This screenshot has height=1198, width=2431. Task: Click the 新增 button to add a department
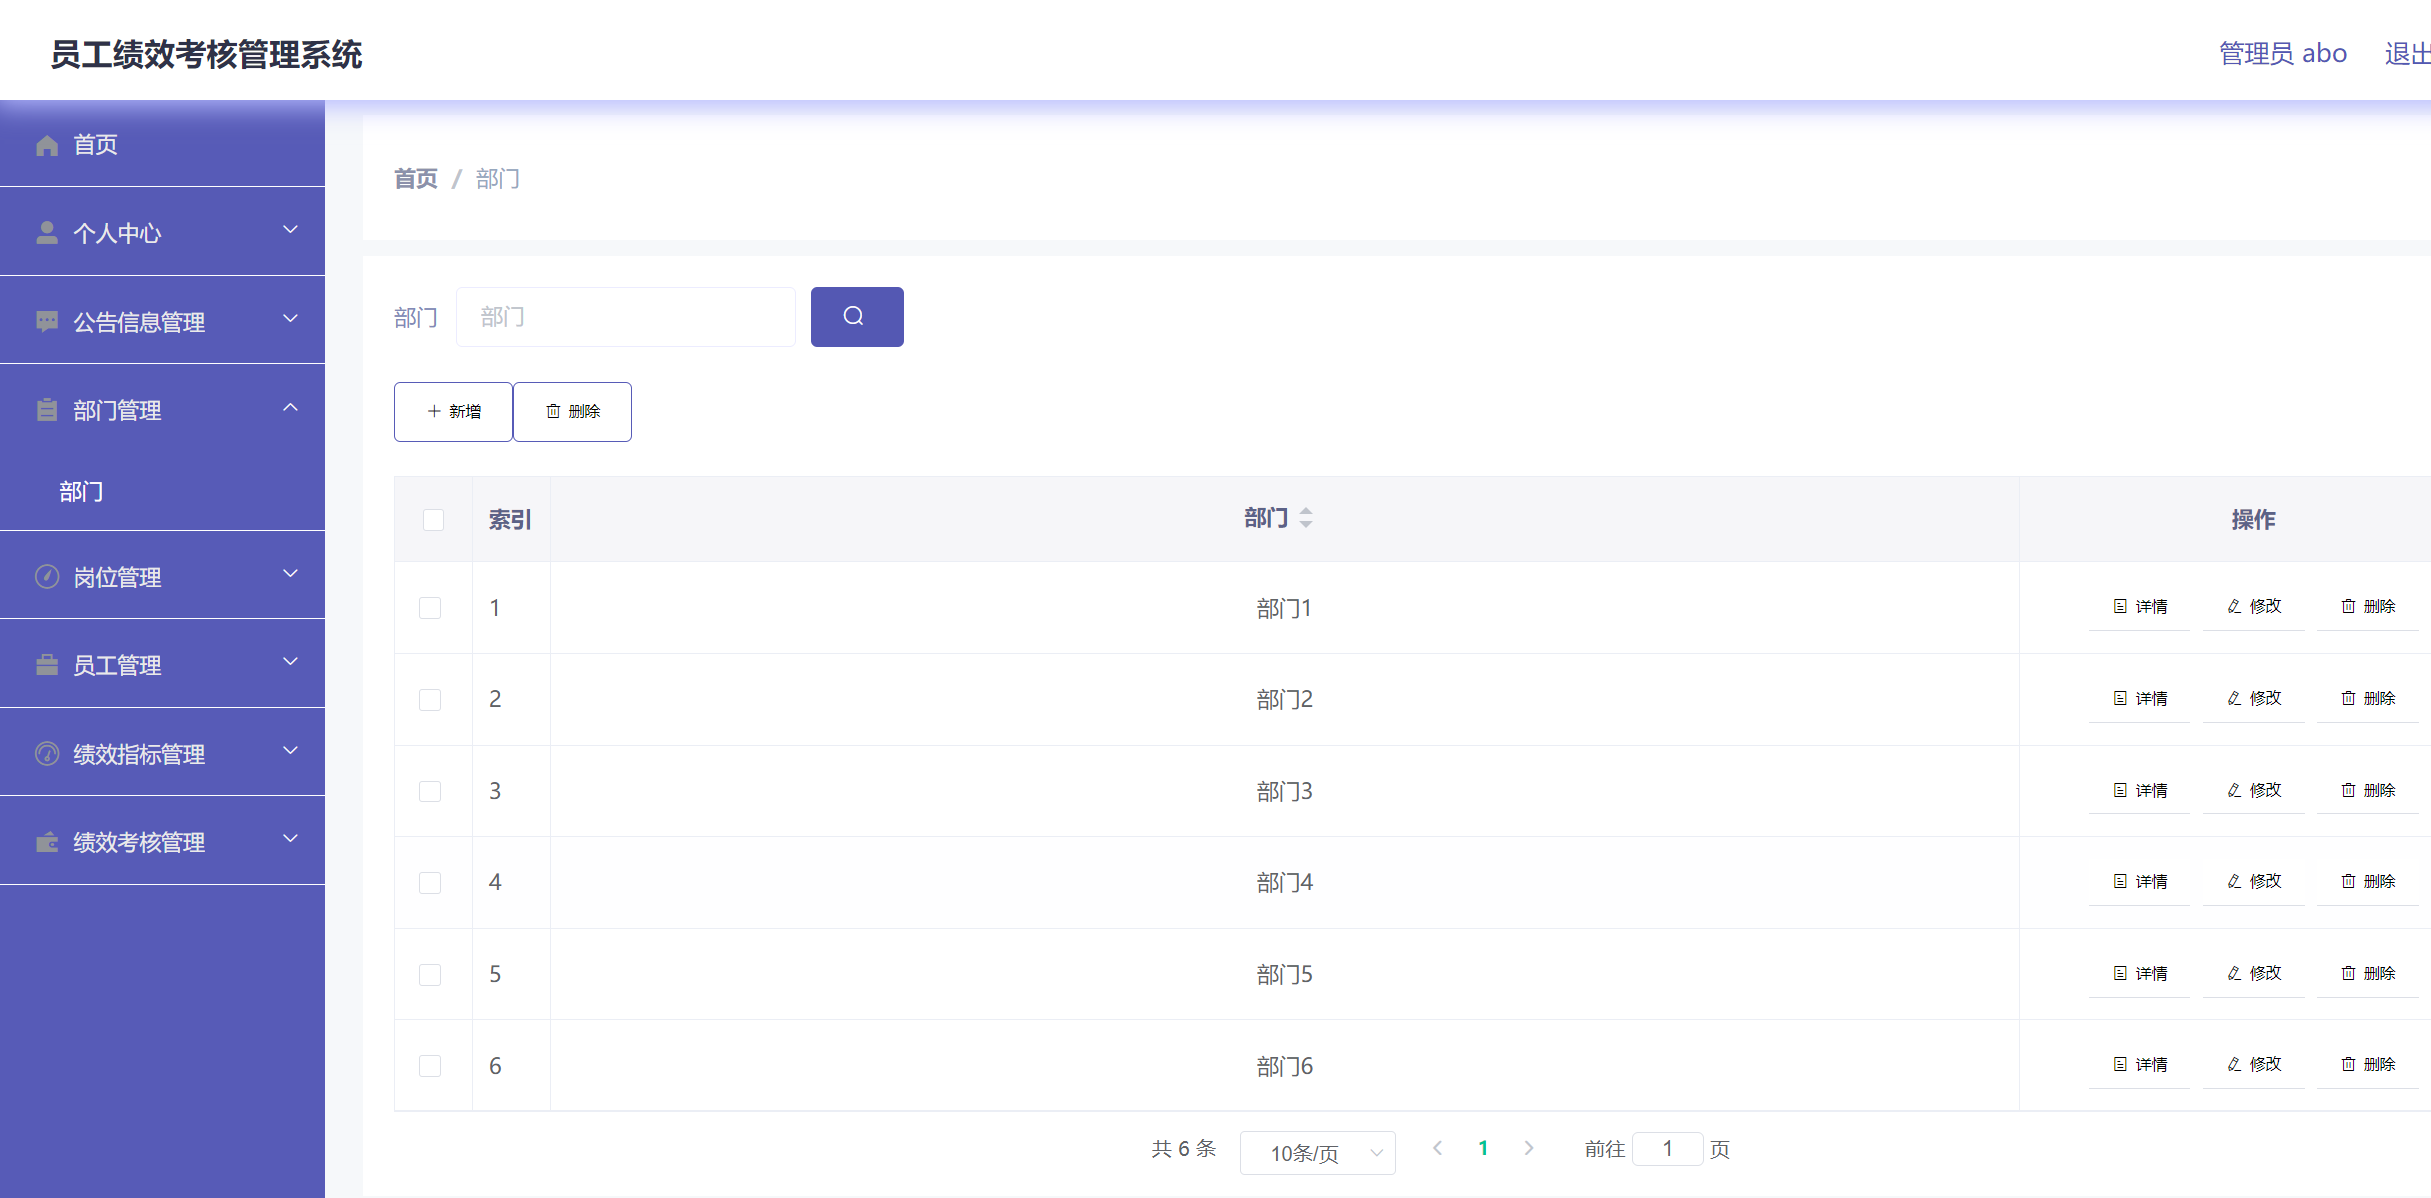click(452, 411)
